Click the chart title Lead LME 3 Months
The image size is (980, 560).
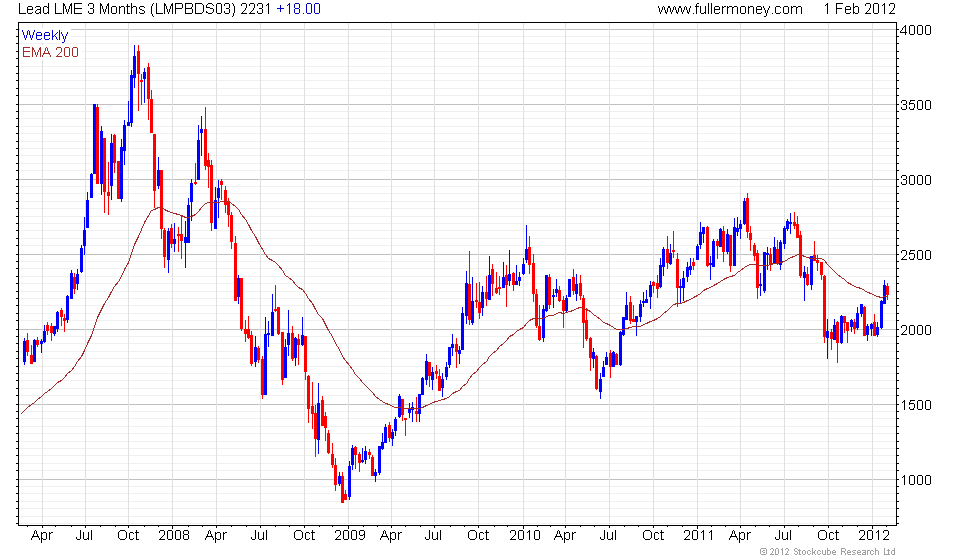pos(81,9)
